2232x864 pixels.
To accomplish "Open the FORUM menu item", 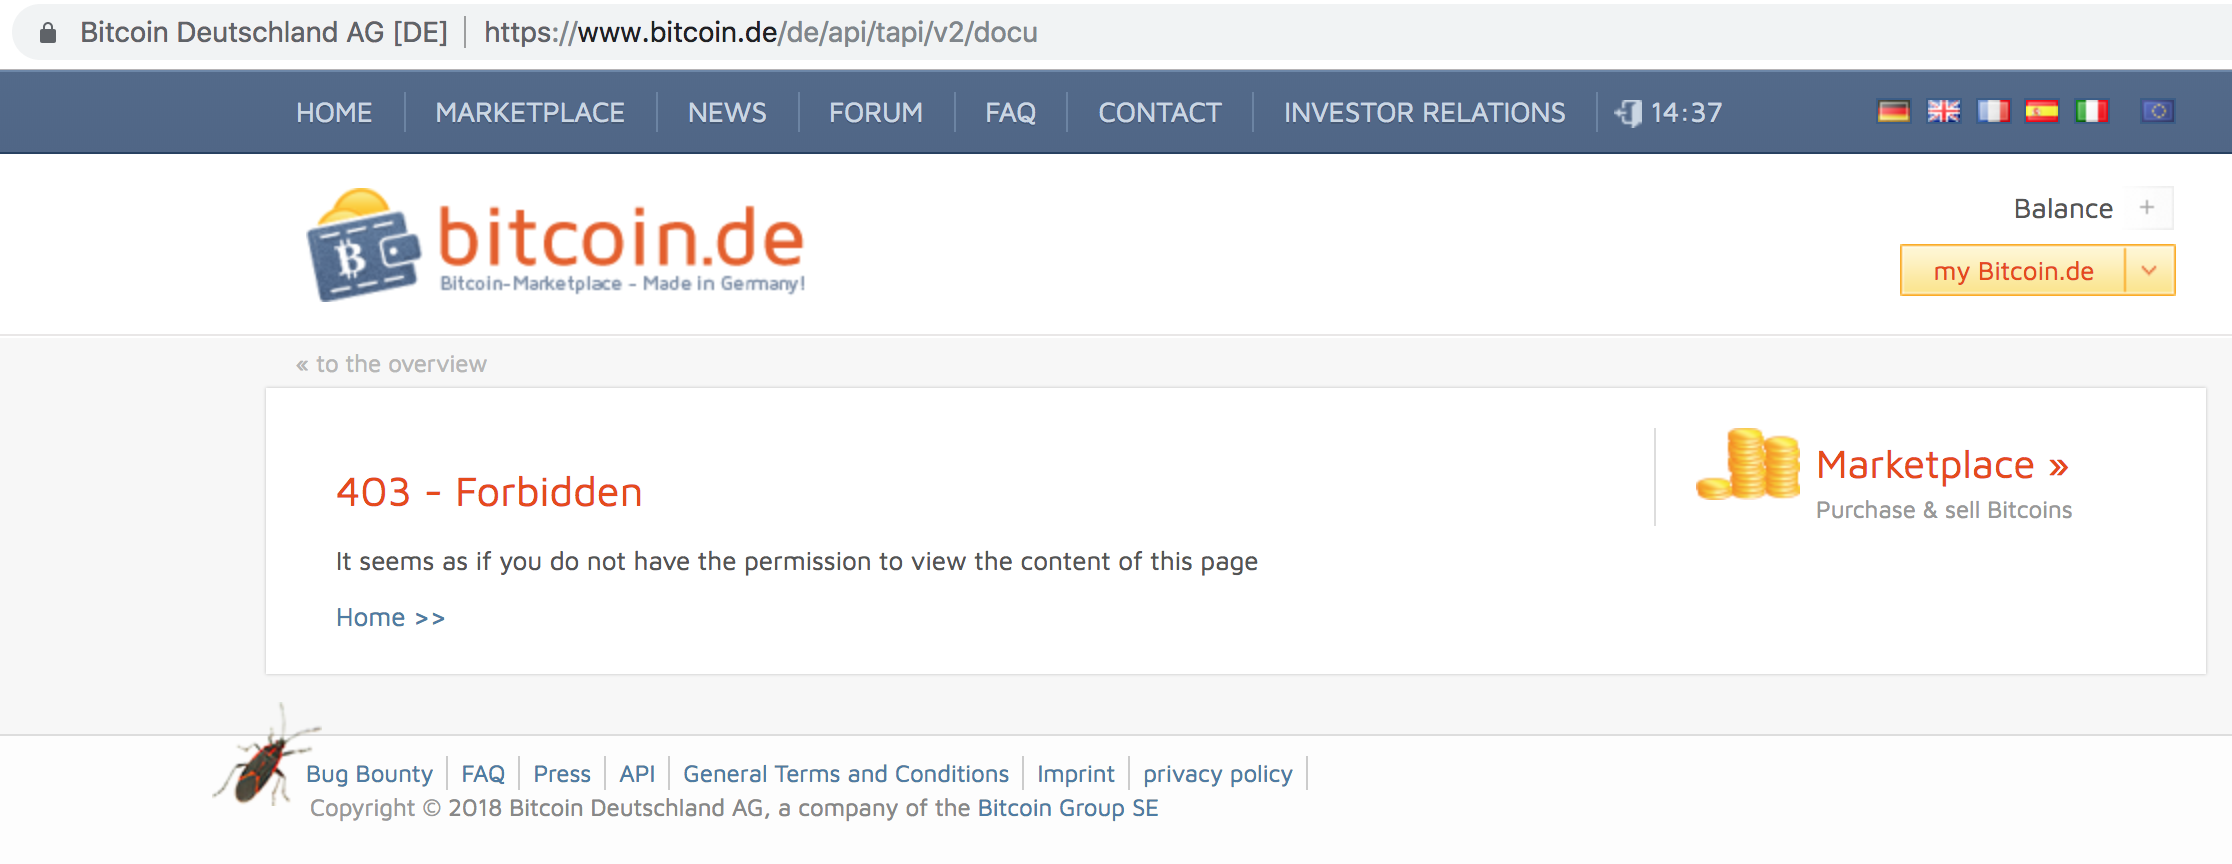I will 875,112.
